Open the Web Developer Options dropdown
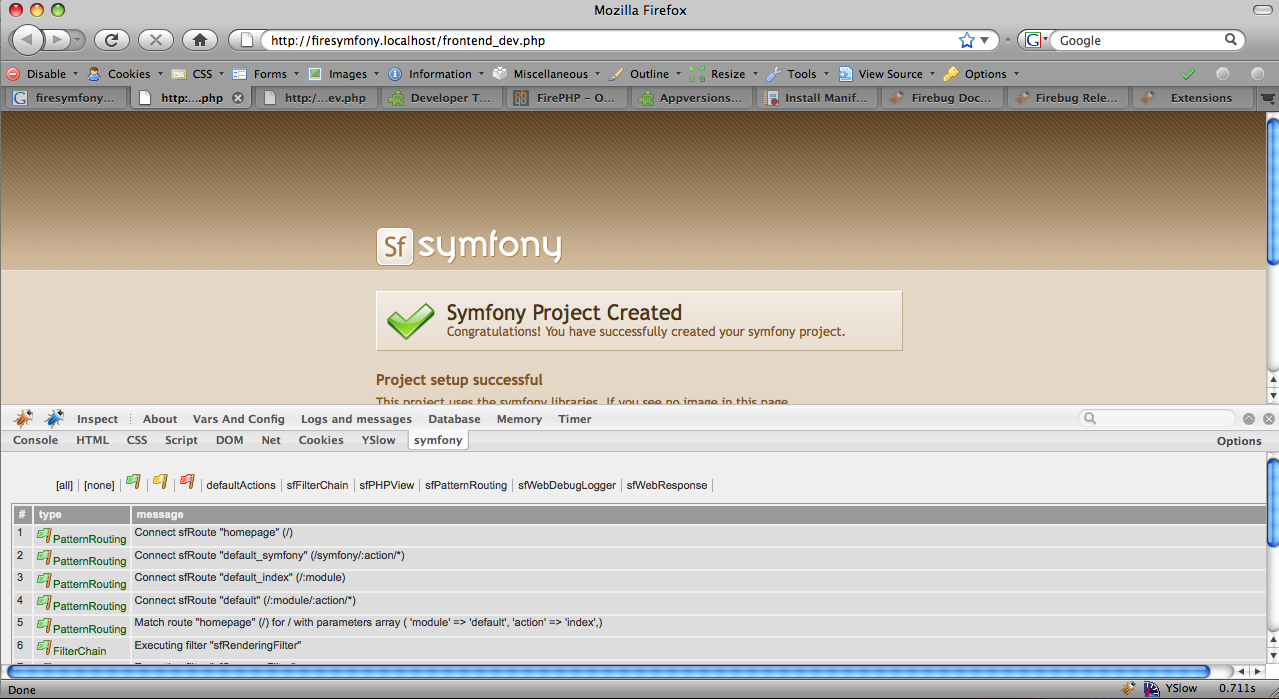The height and width of the screenshot is (699, 1279). [x=981, y=74]
